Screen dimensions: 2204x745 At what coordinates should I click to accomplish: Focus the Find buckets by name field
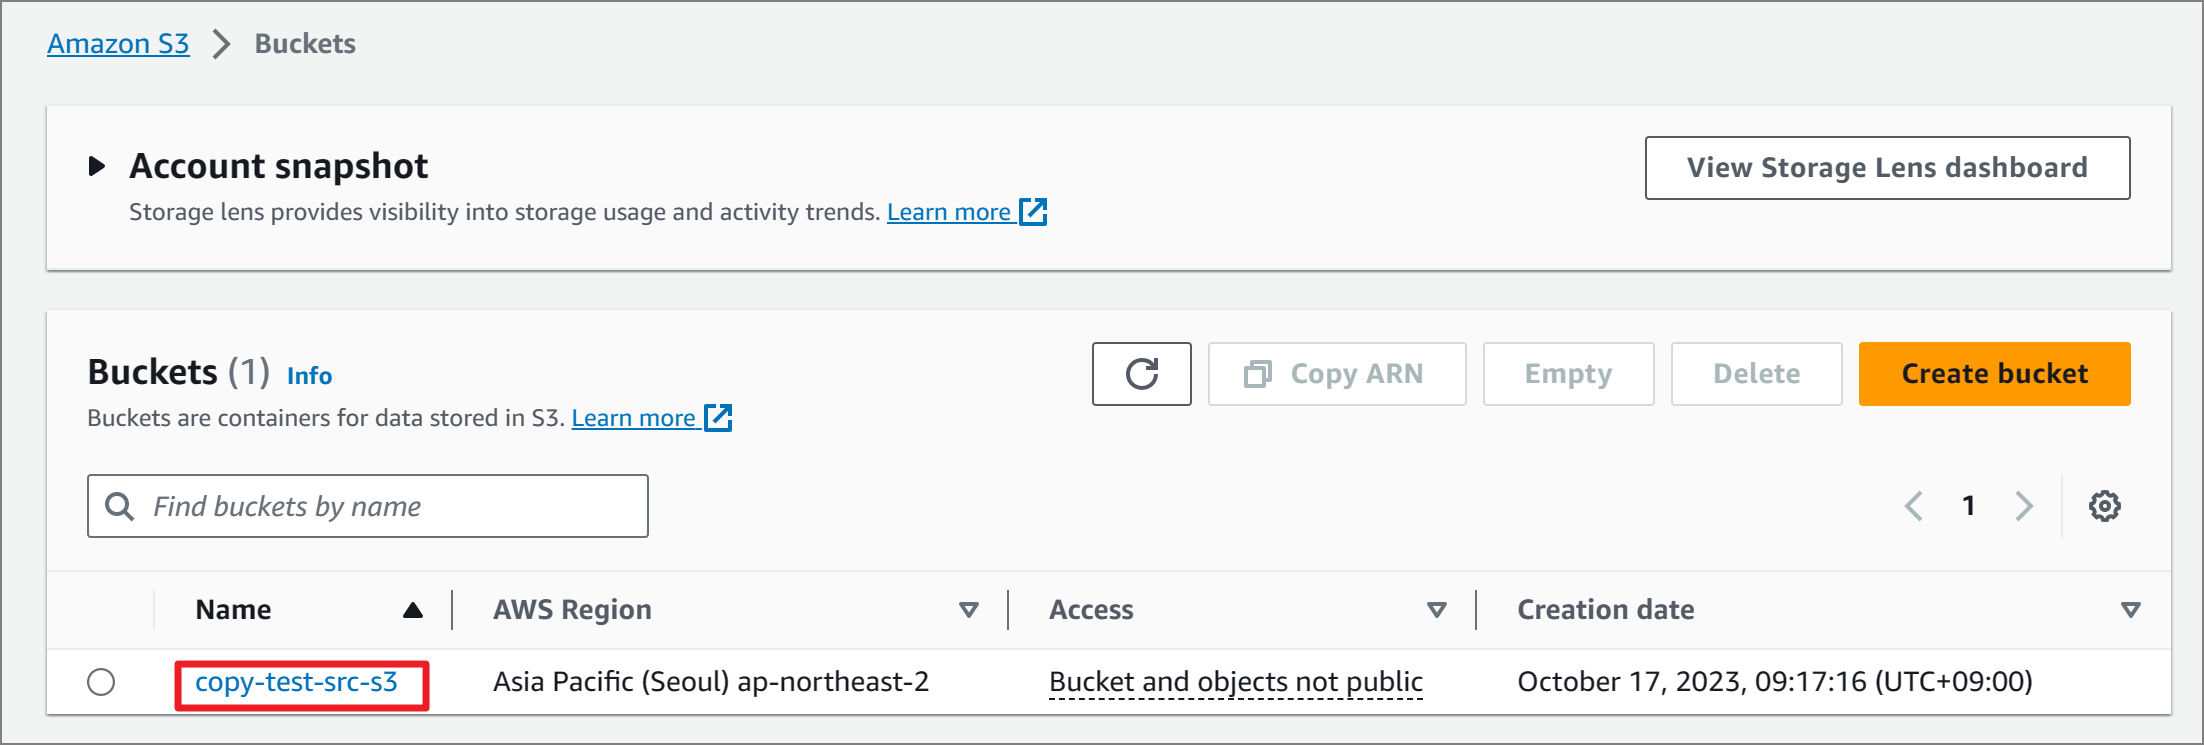coord(368,506)
